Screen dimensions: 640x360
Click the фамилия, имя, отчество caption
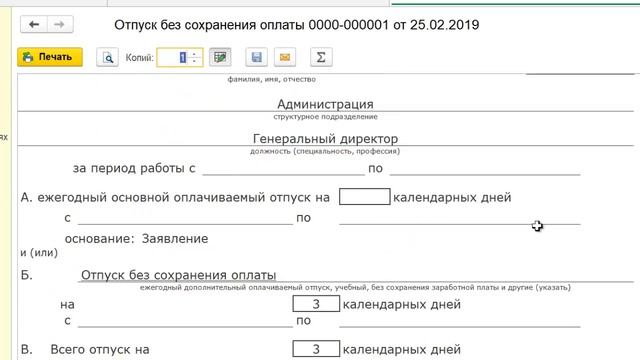tap(271, 79)
